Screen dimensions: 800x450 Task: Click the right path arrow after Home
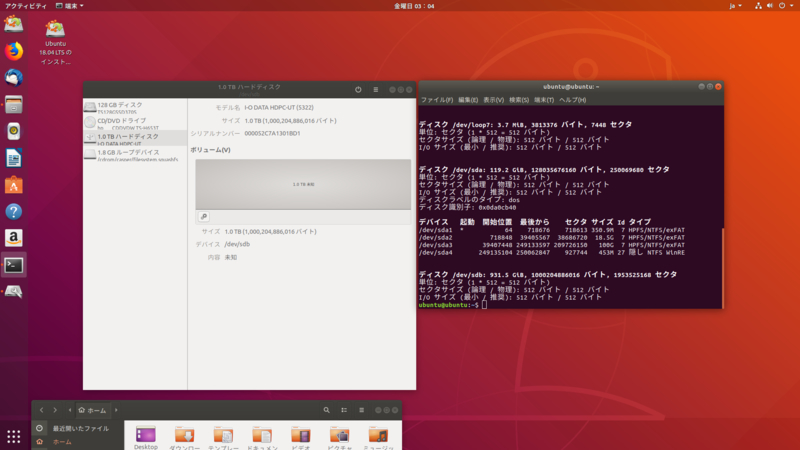[116, 410]
